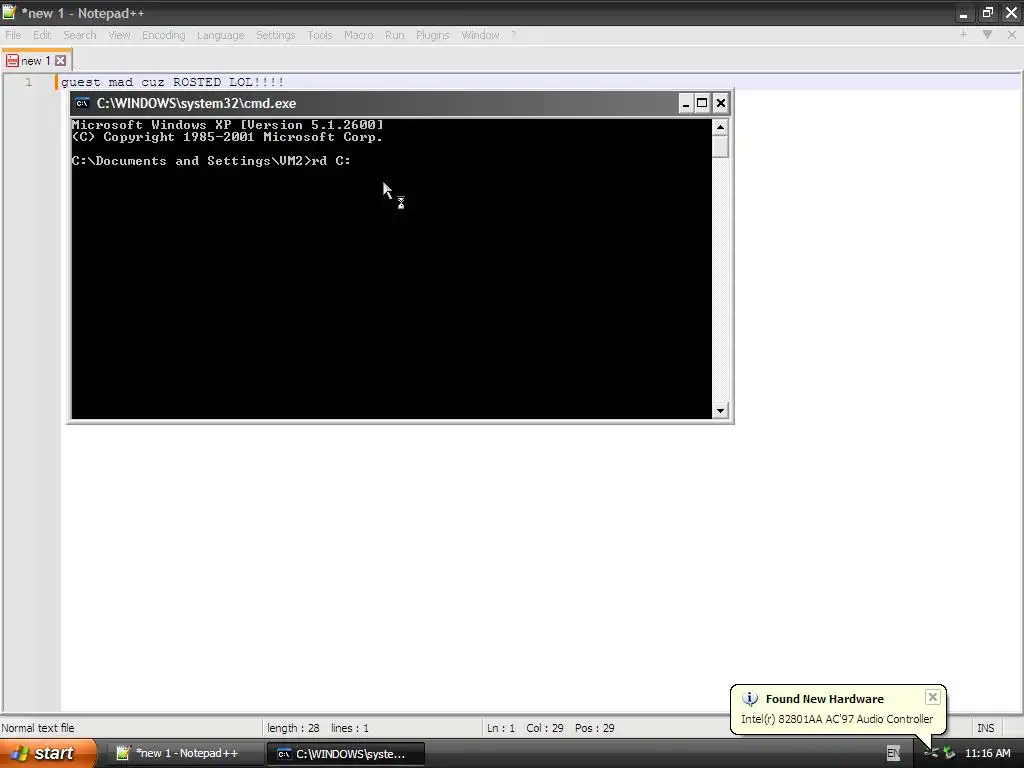Viewport: 1024px width, 768px height.
Task: Click the cmd scrollbar thumb
Action: [x=720, y=146]
